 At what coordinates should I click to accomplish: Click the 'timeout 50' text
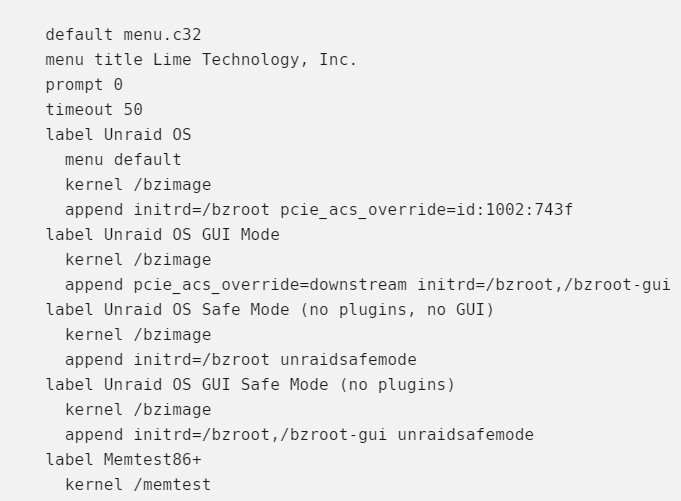click(94, 109)
